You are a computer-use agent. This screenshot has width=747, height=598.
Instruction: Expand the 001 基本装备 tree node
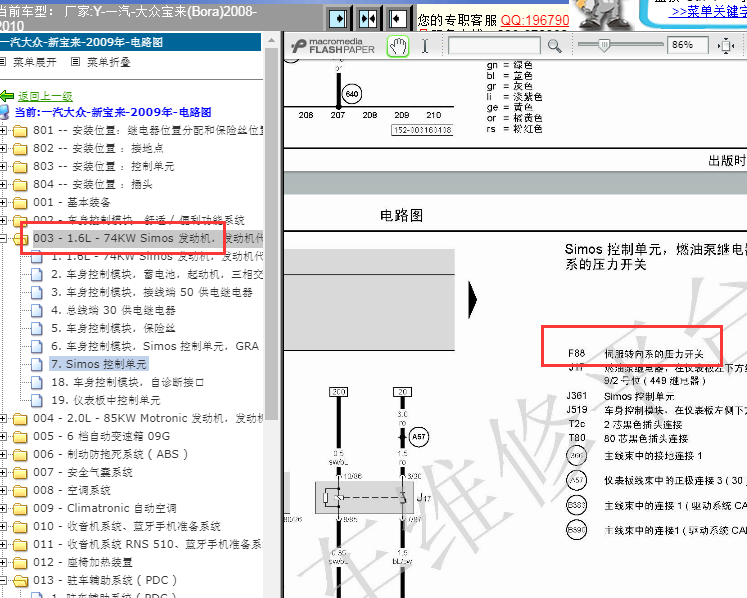click(x=3, y=203)
